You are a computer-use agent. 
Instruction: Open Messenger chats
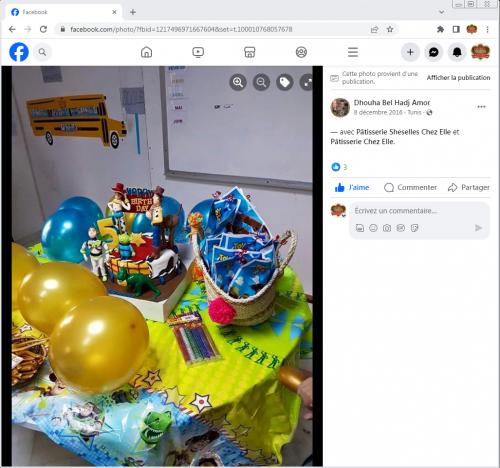click(x=434, y=52)
